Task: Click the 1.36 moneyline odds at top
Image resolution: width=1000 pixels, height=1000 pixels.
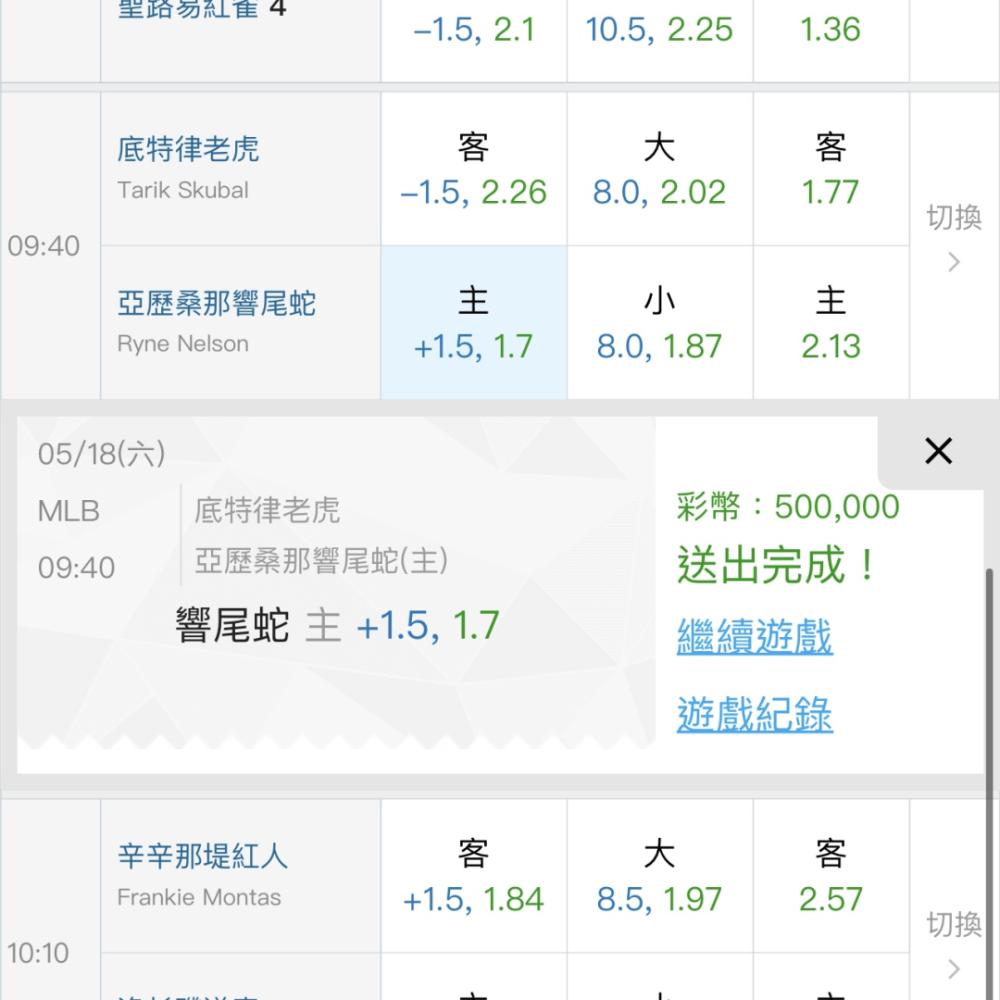Action: 830,30
